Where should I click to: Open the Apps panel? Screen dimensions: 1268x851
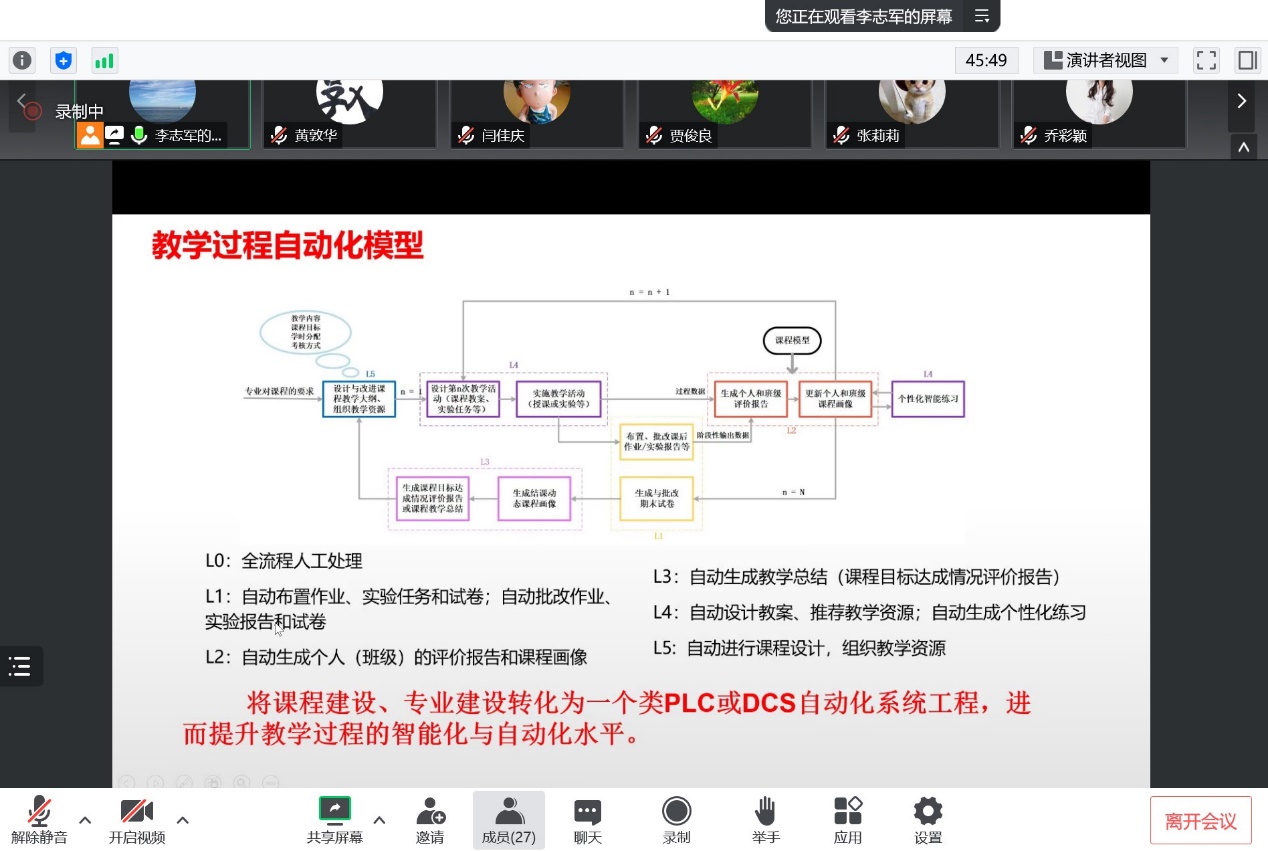[848, 820]
